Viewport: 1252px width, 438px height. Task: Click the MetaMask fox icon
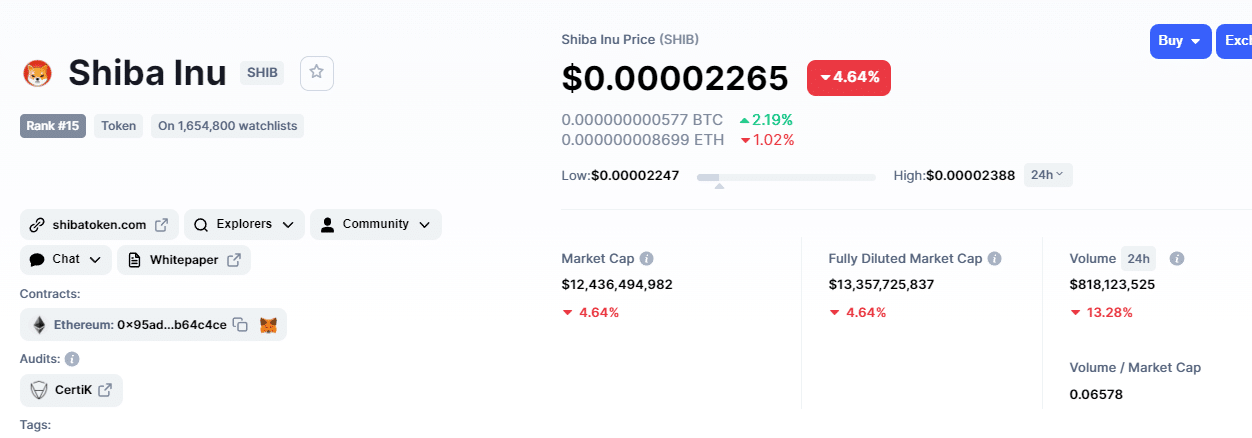point(268,325)
